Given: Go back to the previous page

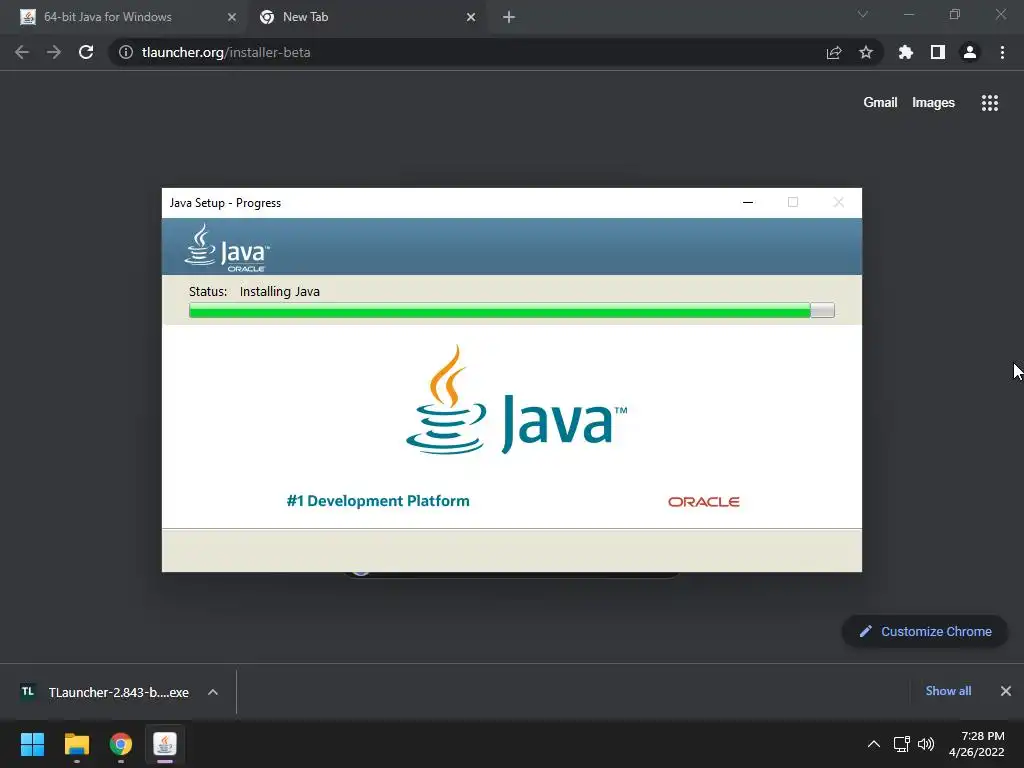Looking at the screenshot, I should 22,52.
